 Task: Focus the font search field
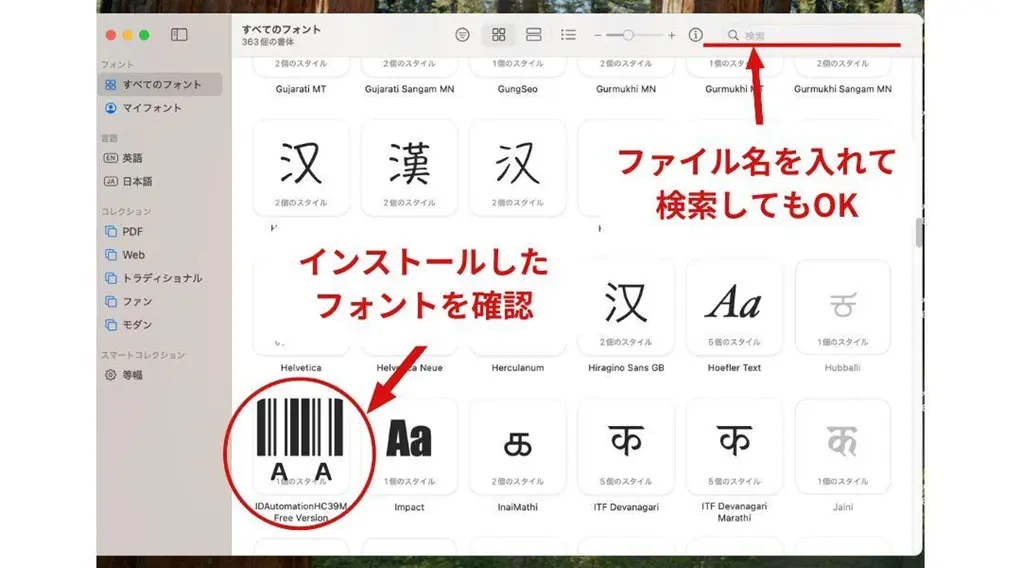tap(814, 35)
